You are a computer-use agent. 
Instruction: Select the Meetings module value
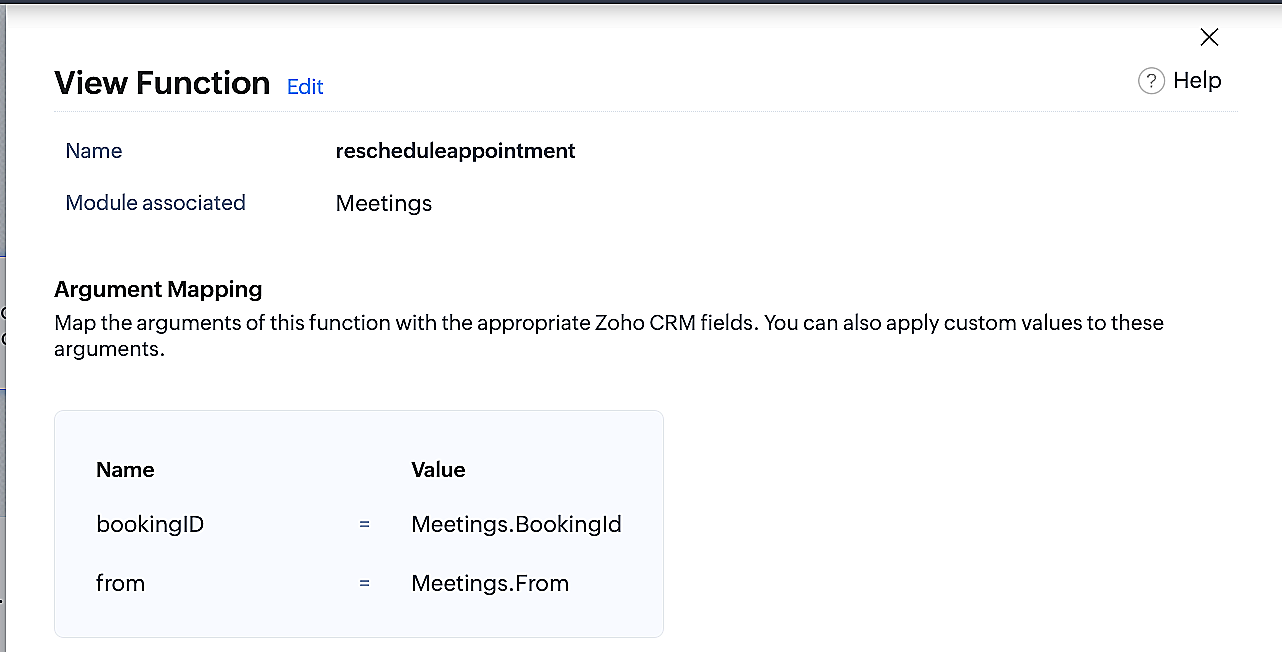[x=384, y=204]
